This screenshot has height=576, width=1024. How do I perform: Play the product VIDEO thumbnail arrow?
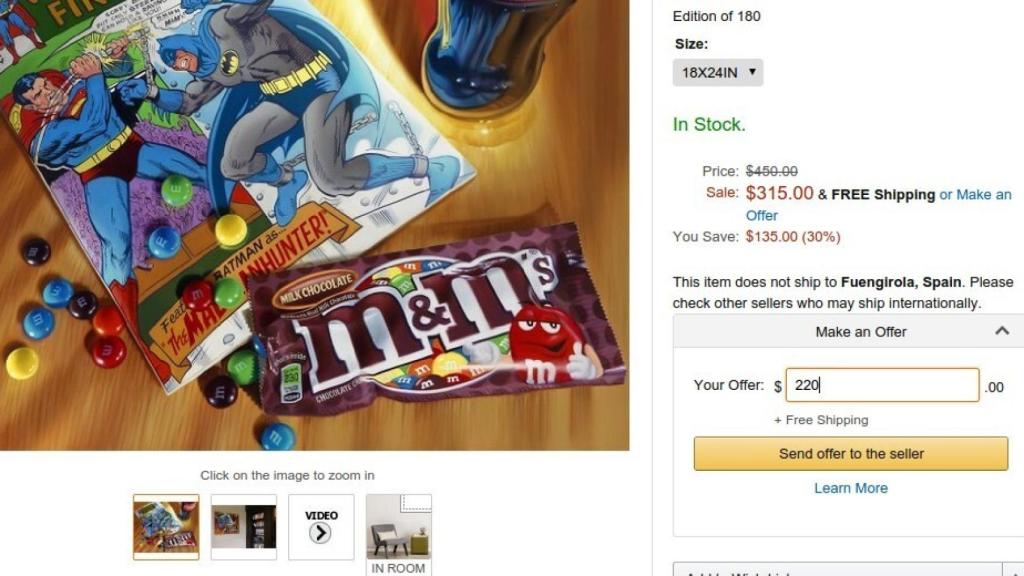click(321, 533)
